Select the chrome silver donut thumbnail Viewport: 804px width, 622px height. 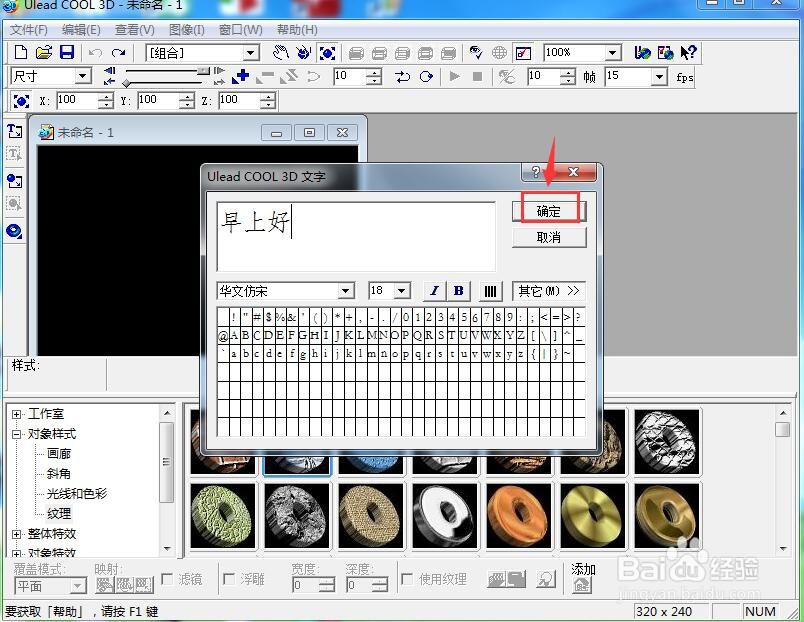(x=445, y=516)
